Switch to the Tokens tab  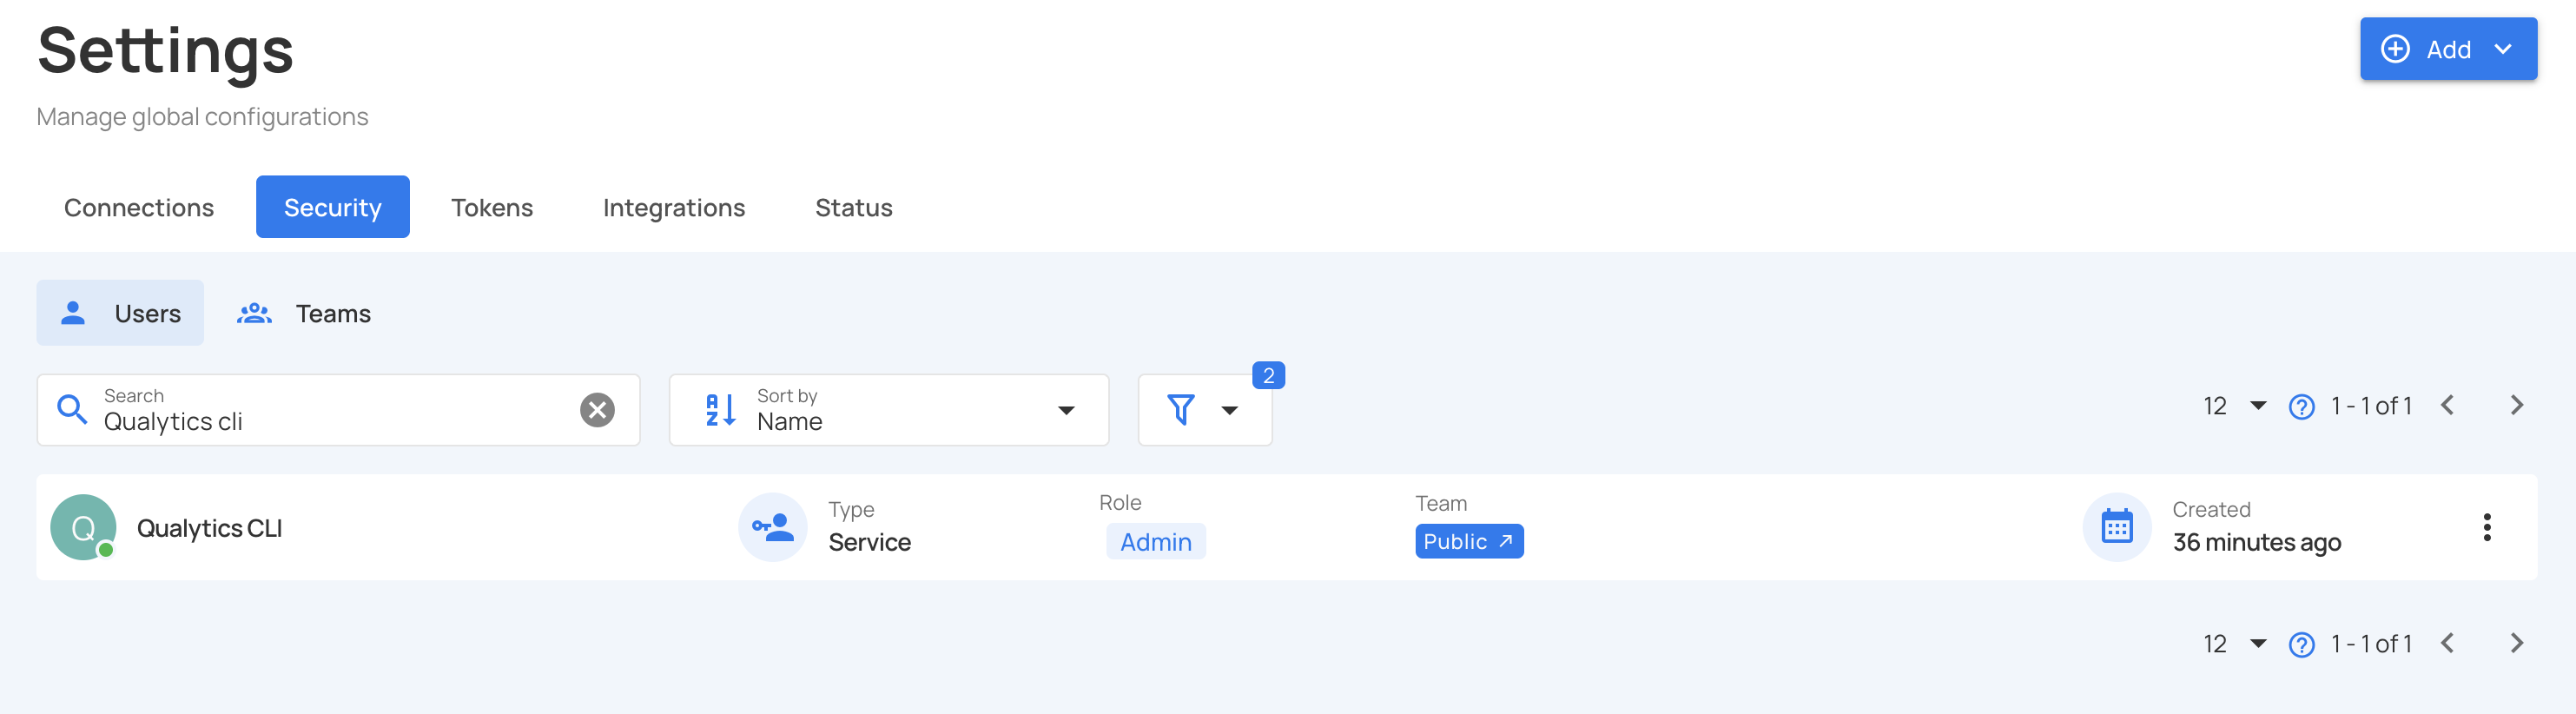492,207
